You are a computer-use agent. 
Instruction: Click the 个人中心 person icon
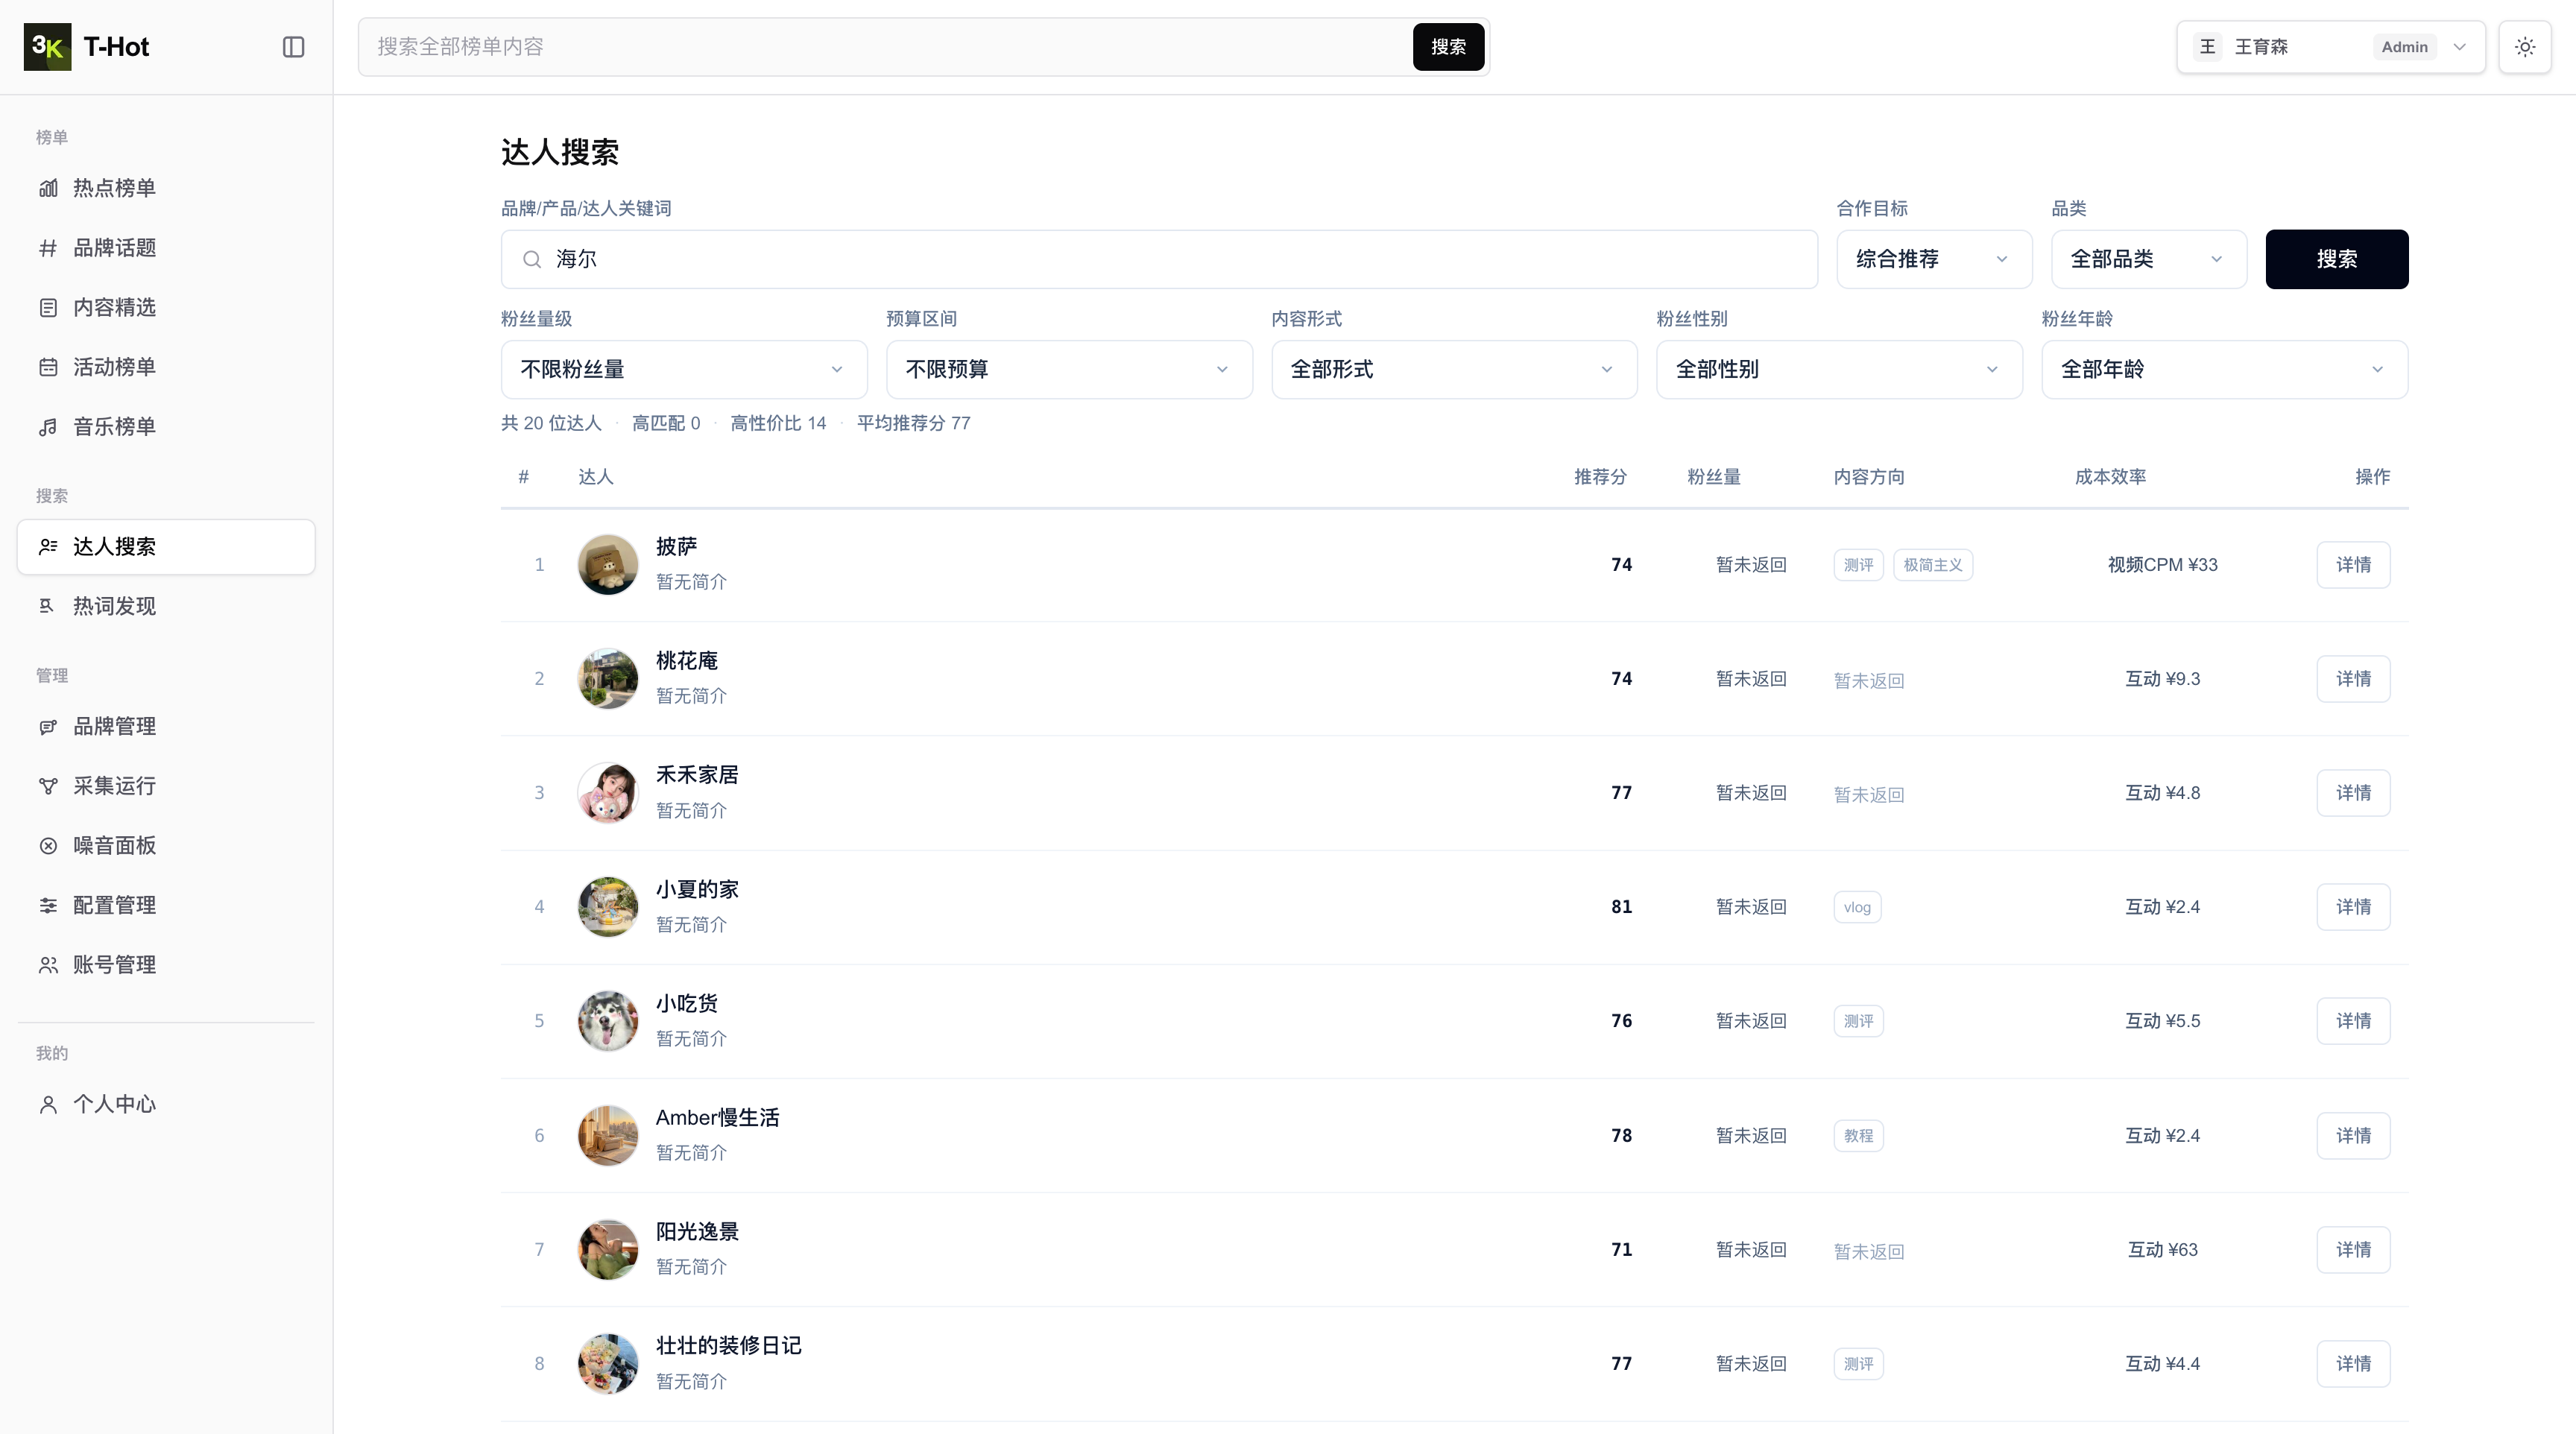[48, 1104]
